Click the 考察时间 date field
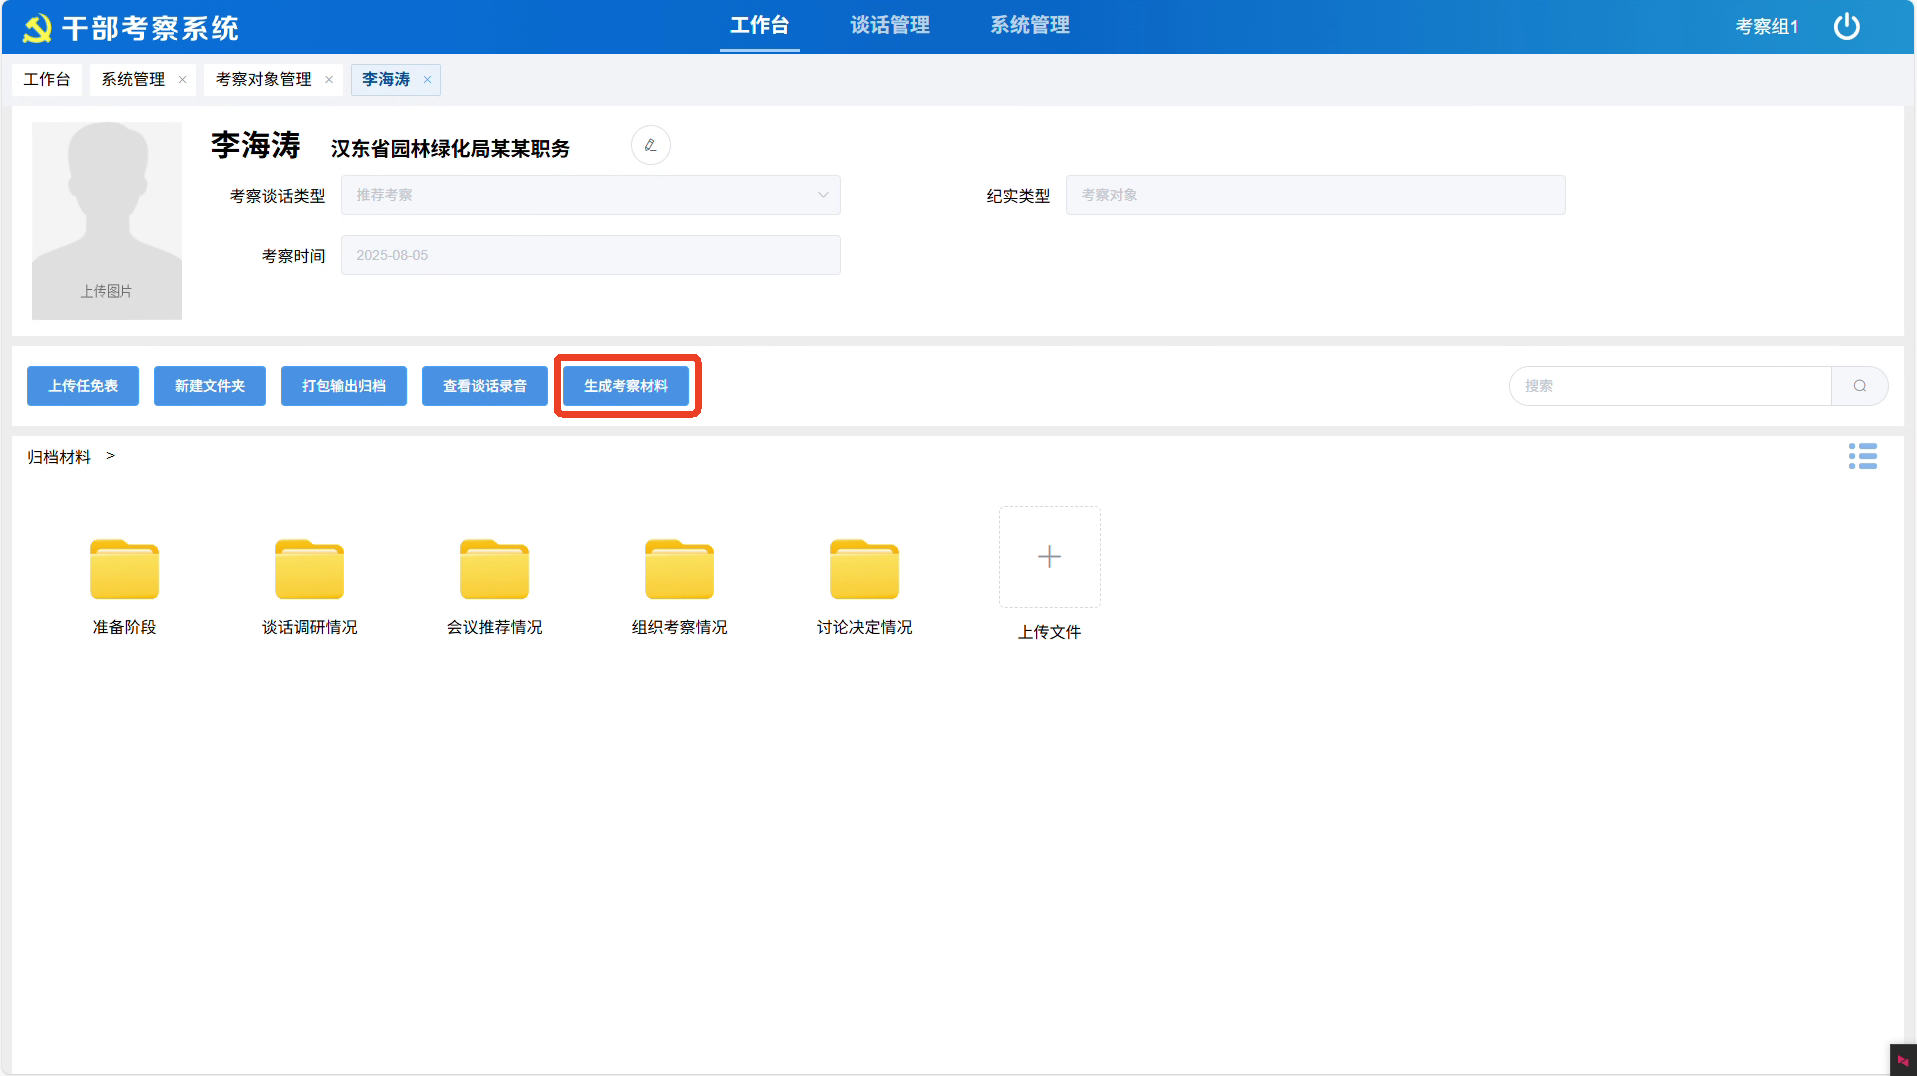This screenshot has height=1076, width=1917. 590,255
